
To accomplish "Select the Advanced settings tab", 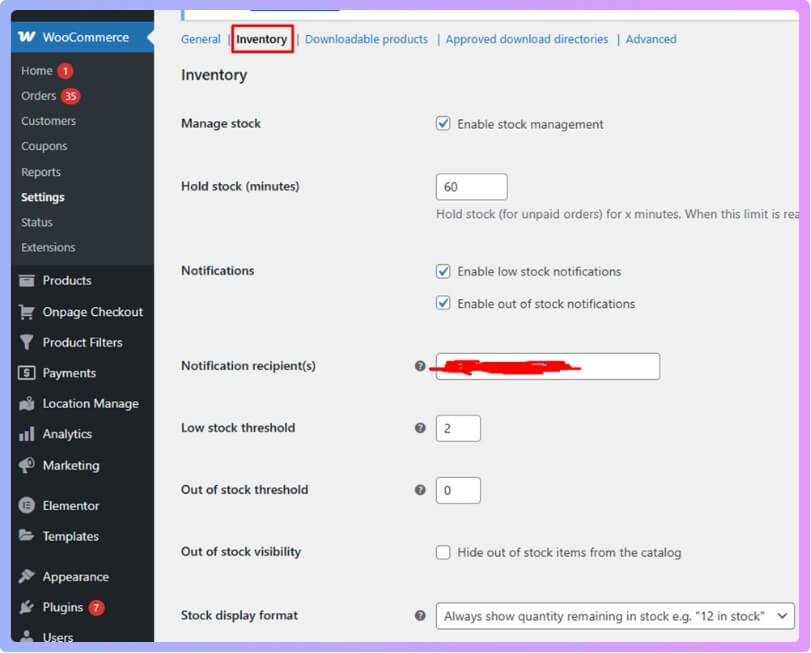I will coord(651,39).
